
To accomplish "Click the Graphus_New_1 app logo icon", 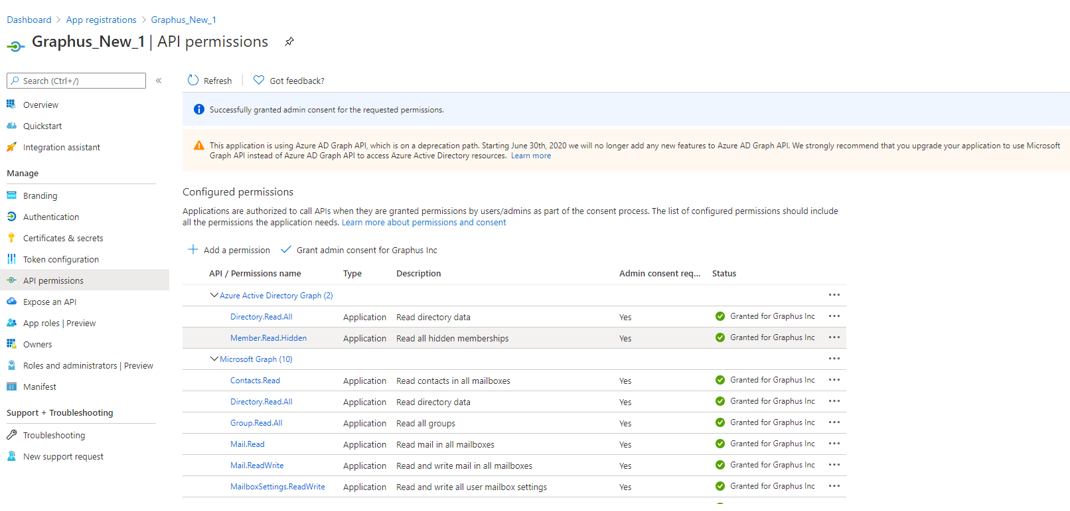I will click(x=16, y=44).
